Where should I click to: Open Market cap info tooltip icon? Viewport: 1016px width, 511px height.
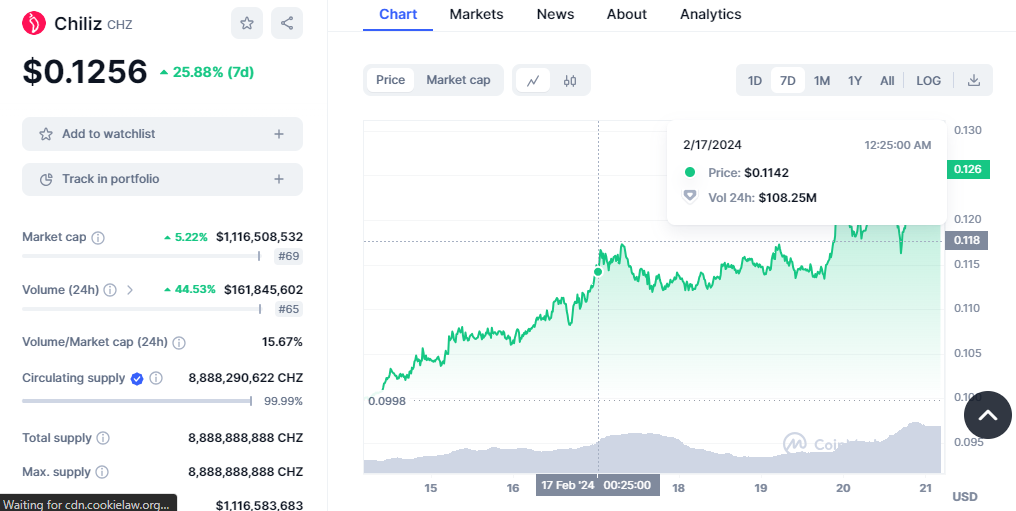(x=98, y=238)
